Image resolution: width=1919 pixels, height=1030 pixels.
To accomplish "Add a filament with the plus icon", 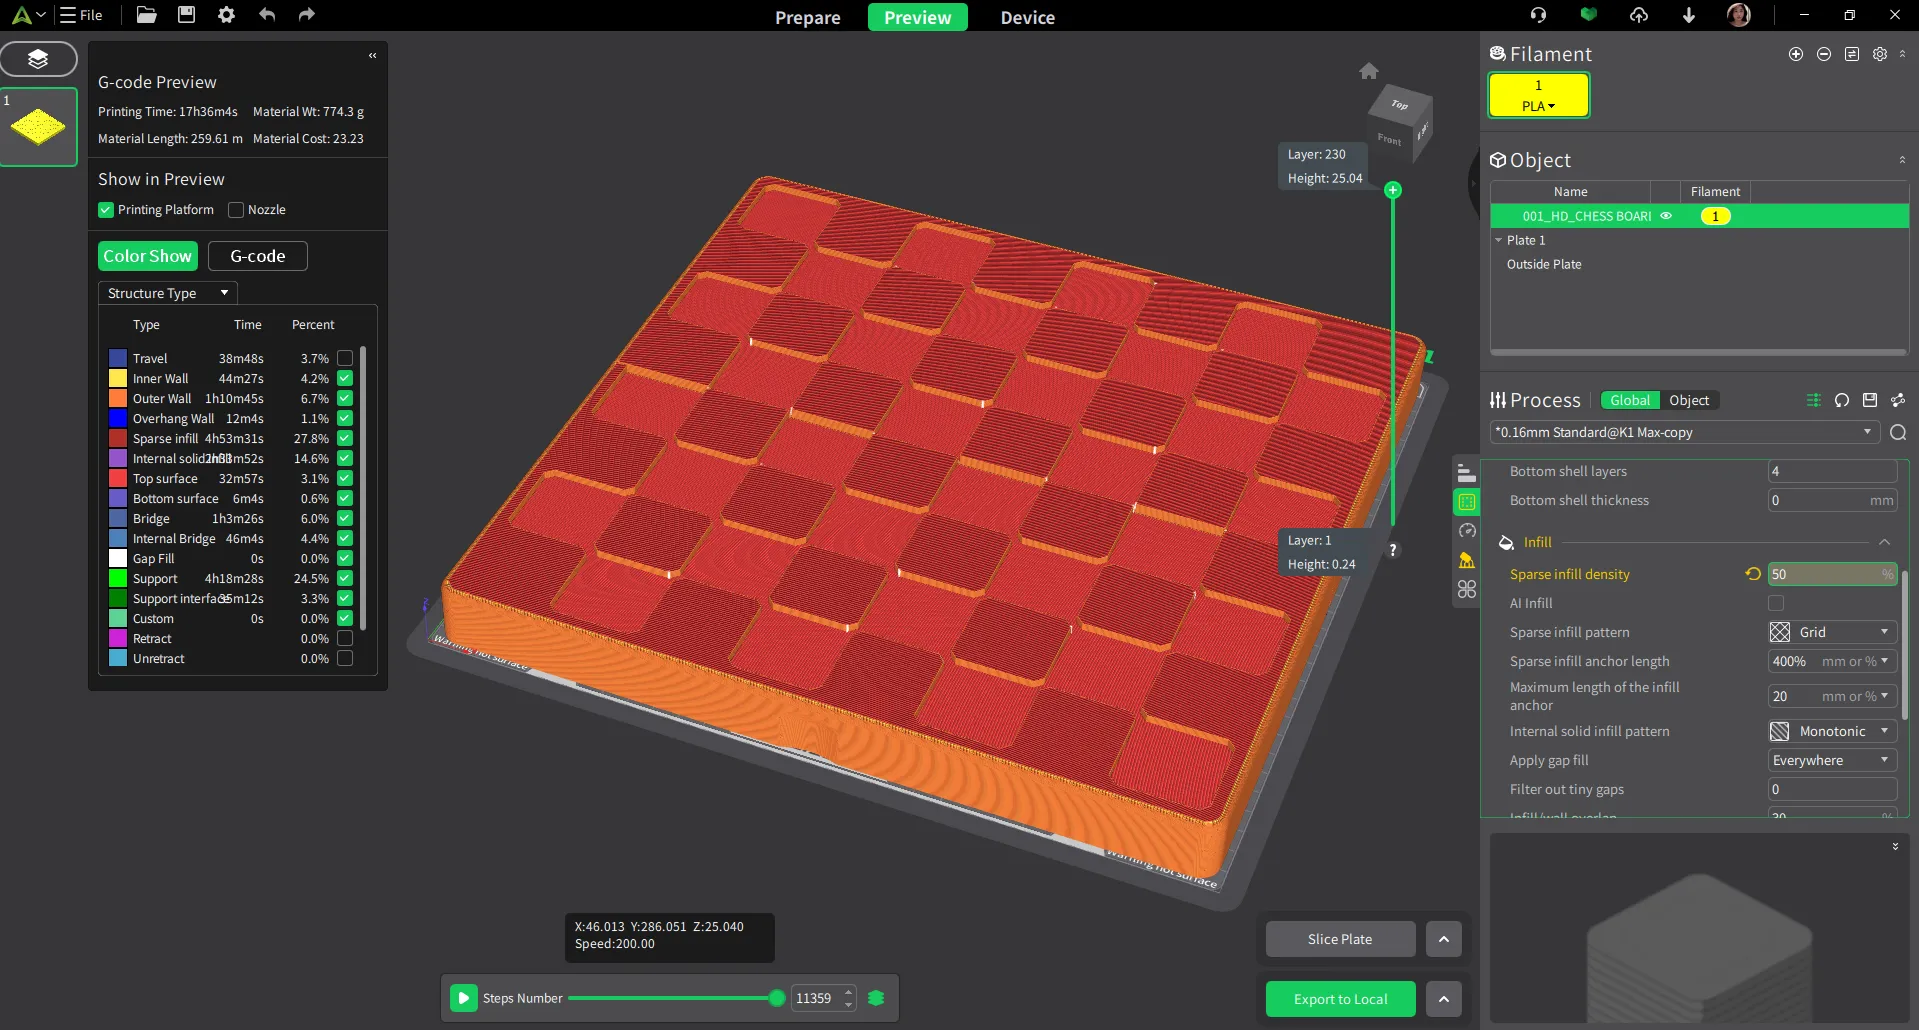I will click(x=1796, y=54).
